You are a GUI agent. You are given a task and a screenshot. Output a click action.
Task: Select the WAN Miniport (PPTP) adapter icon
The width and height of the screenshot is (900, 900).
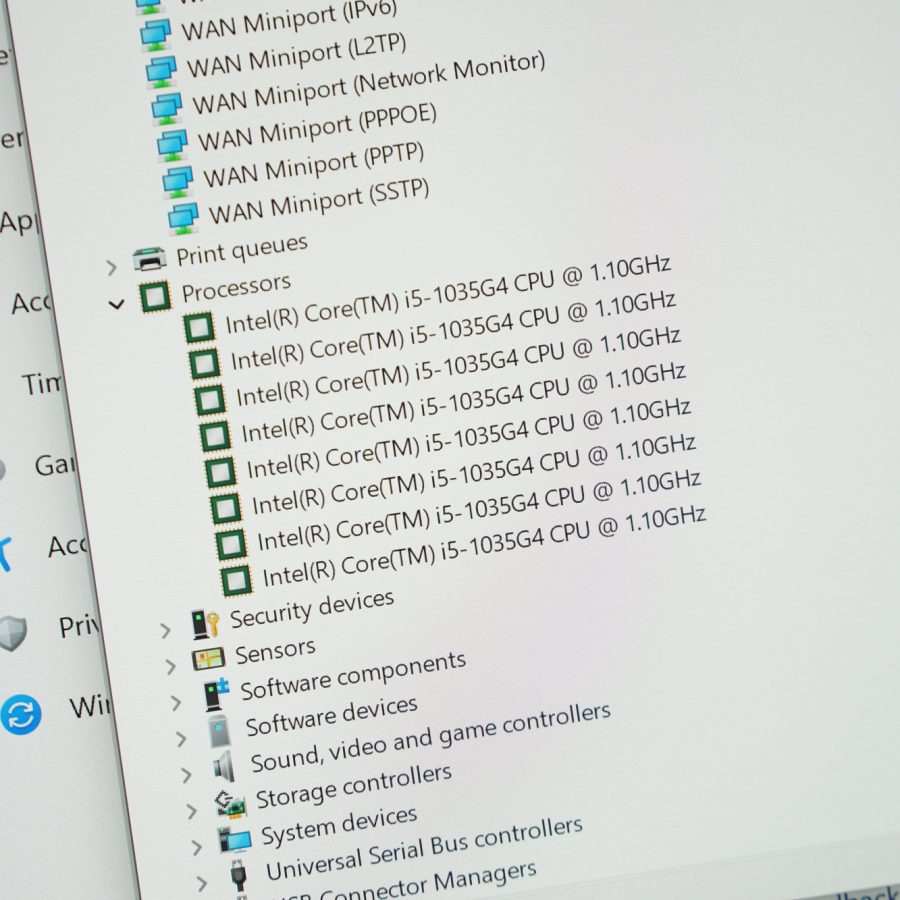(177, 181)
